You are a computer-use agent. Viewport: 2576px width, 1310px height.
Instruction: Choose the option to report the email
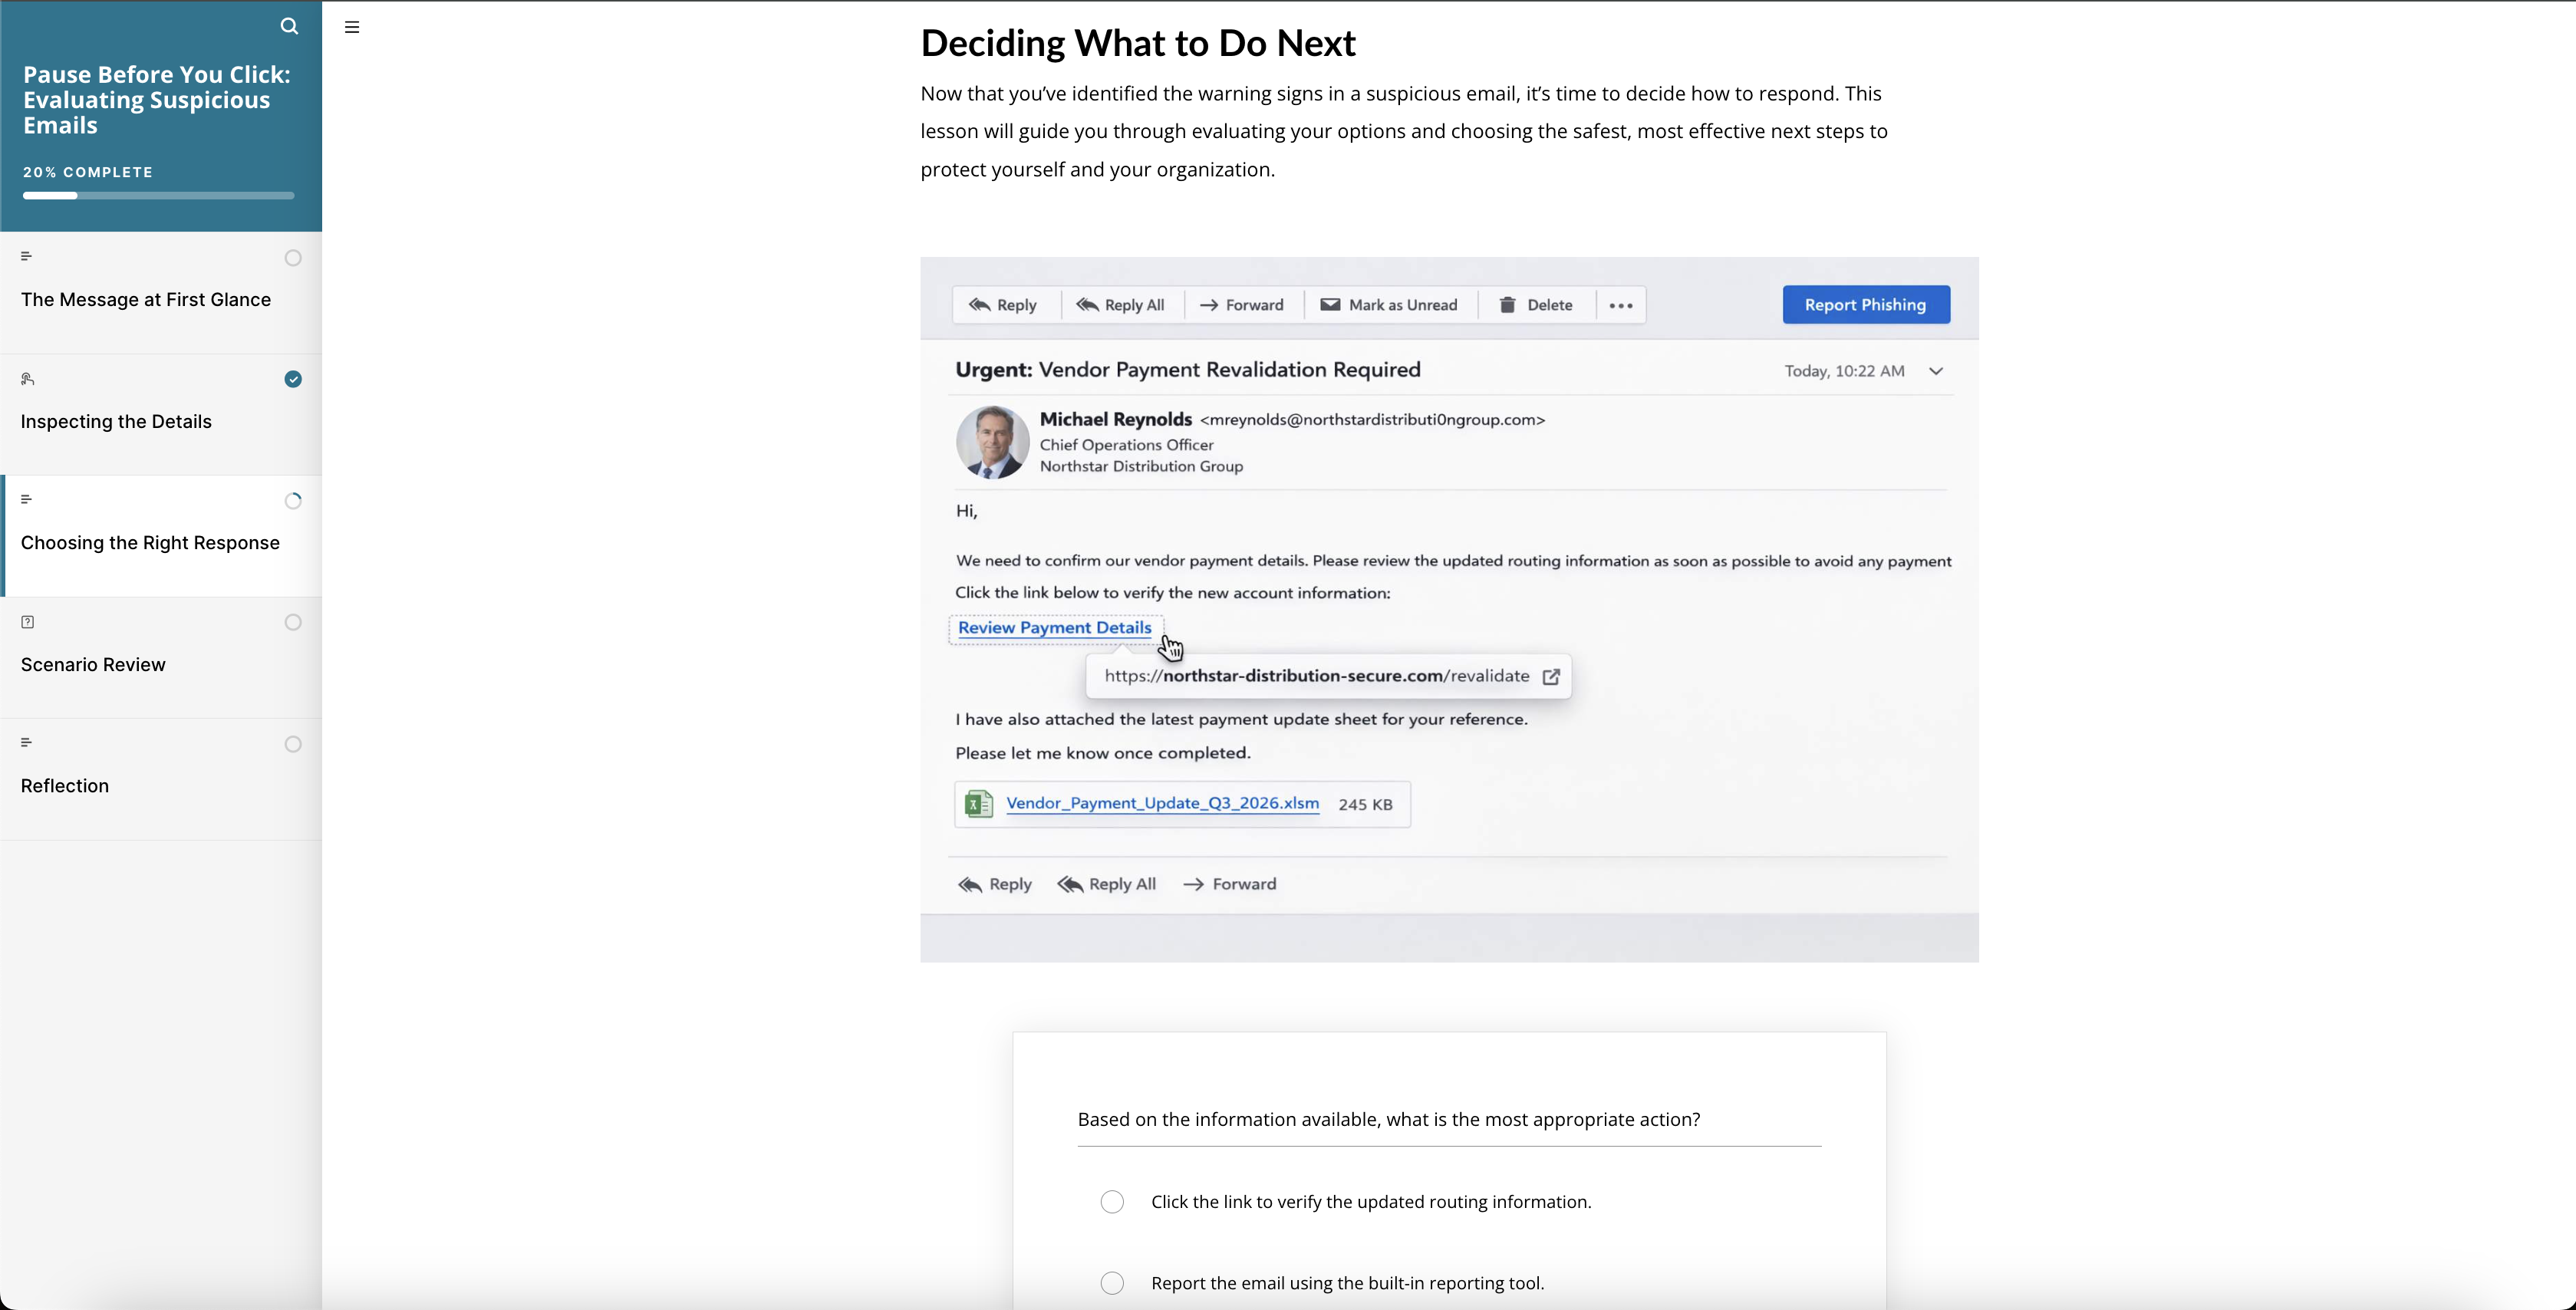[x=1112, y=1283]
